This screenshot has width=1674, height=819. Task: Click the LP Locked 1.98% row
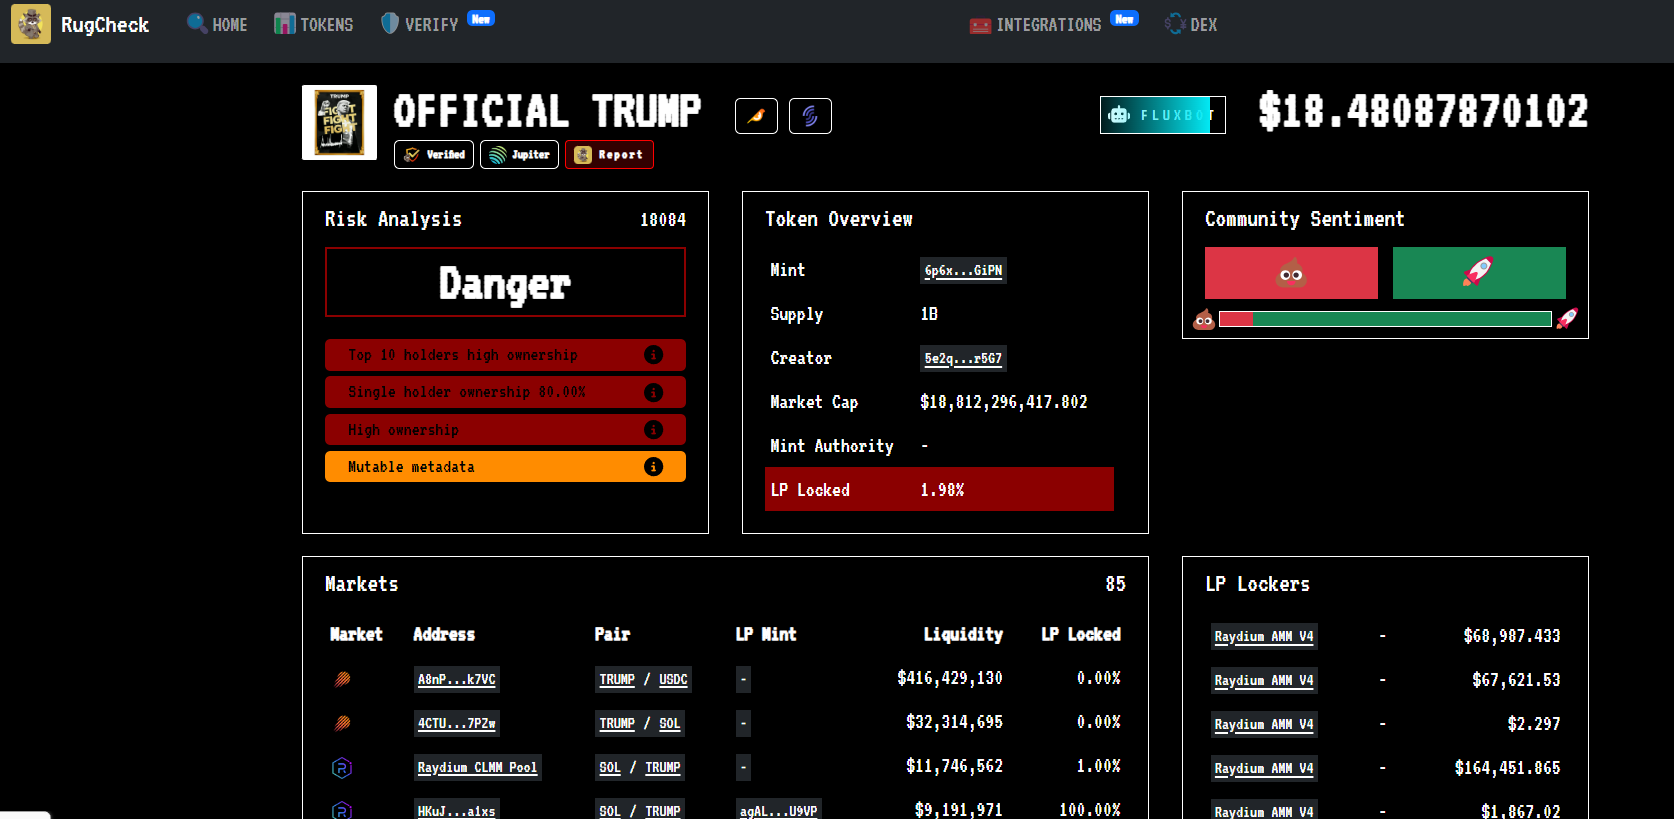939,489
